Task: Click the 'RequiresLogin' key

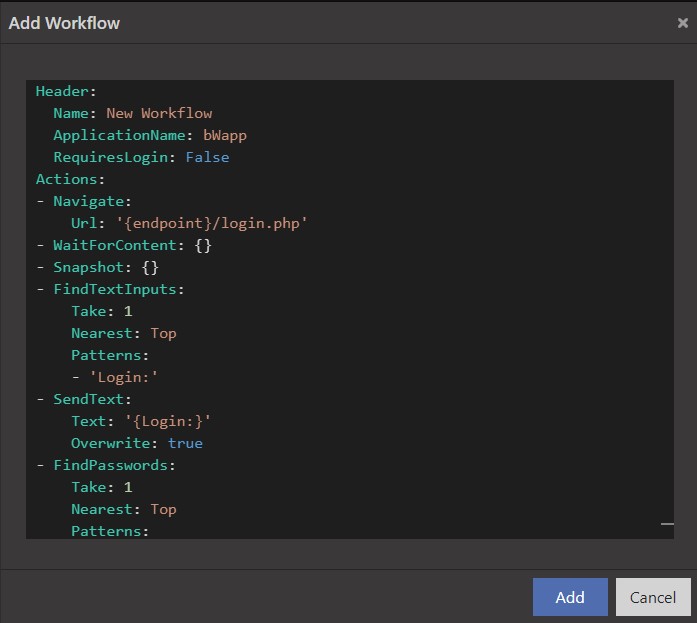Action: [111, 157]
